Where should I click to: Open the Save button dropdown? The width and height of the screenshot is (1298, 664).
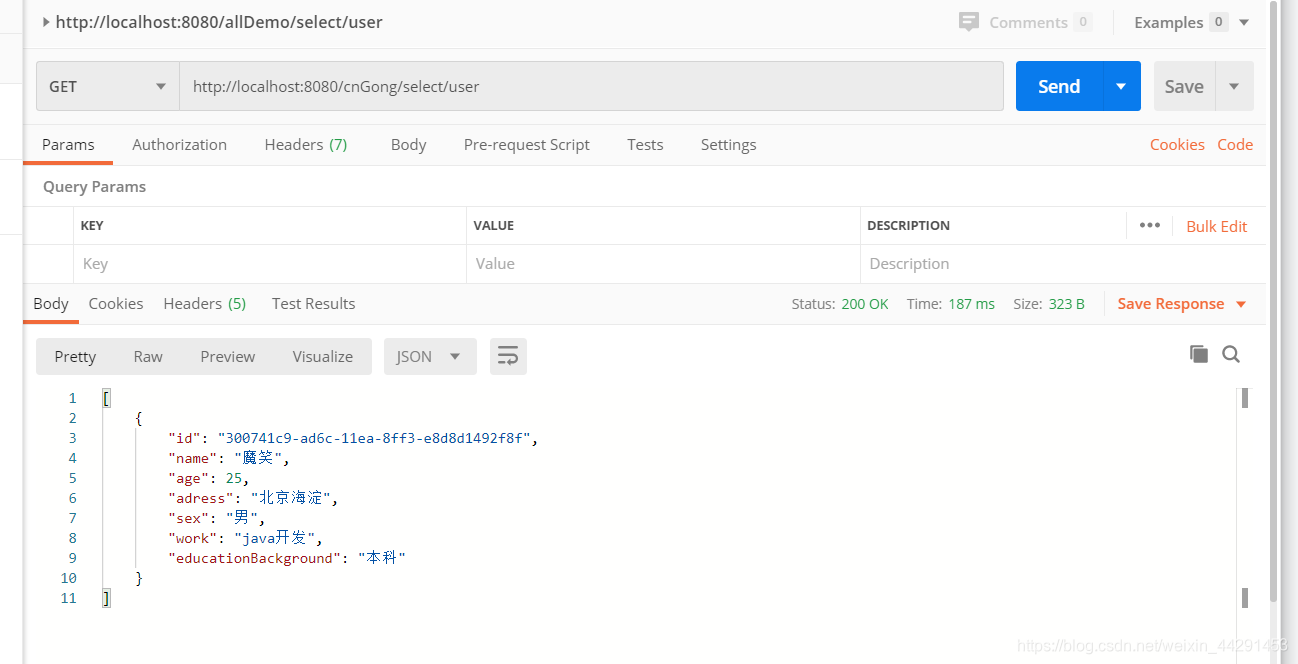[x=1234, y=86]
